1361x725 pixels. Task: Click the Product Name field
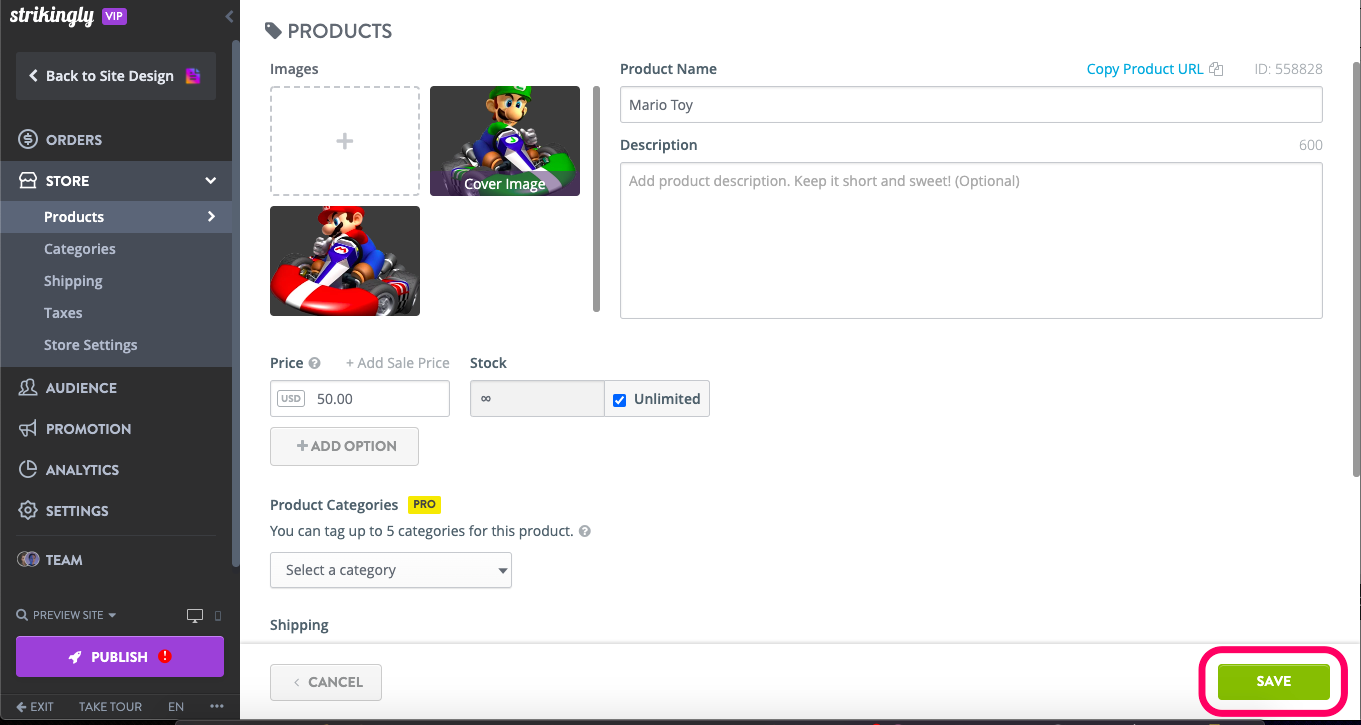971,105
